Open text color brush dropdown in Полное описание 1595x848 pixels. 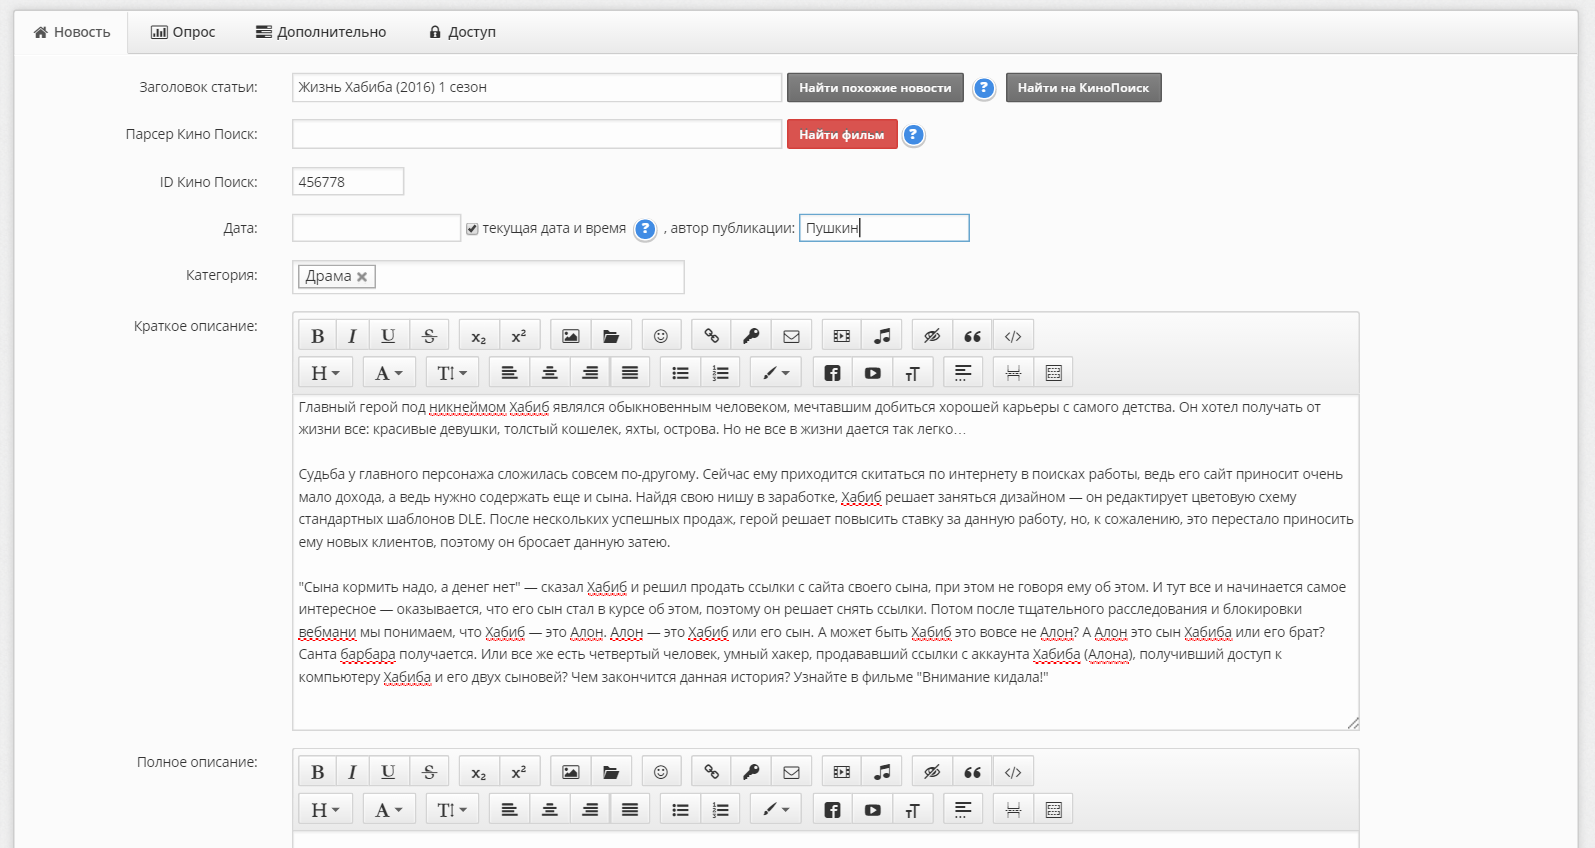776,809
